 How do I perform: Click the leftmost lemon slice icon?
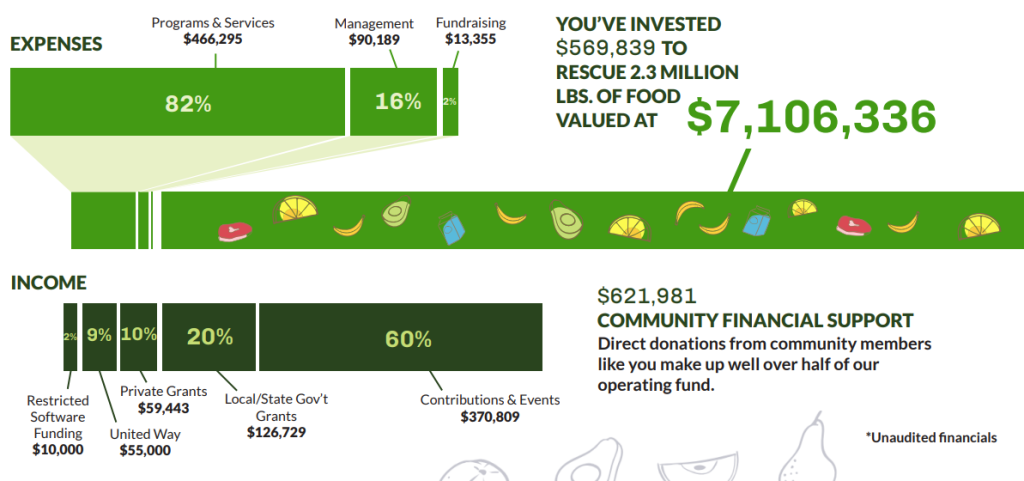click(295, 209)
